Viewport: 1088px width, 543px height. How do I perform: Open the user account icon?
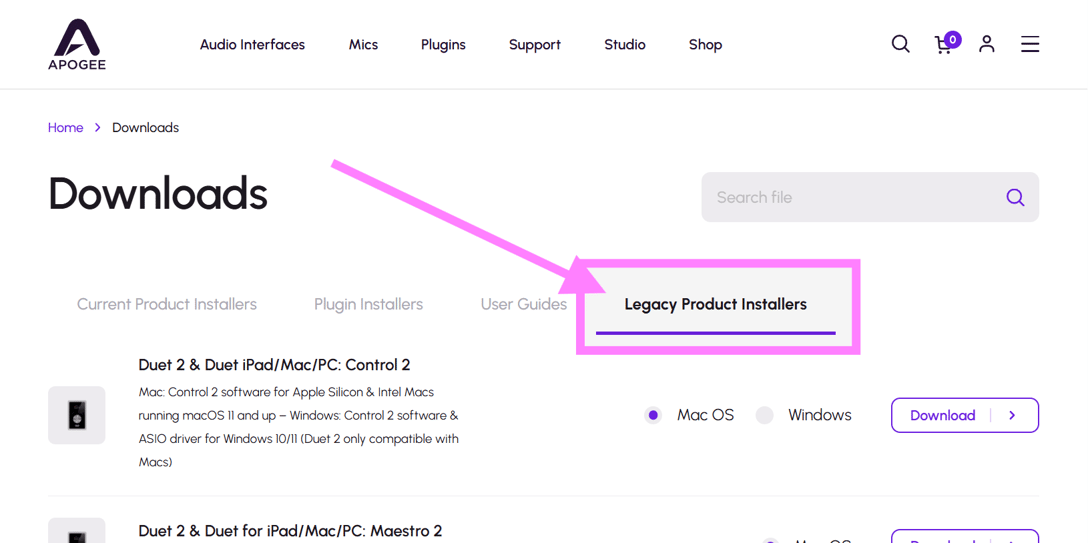tap(986, 44)
